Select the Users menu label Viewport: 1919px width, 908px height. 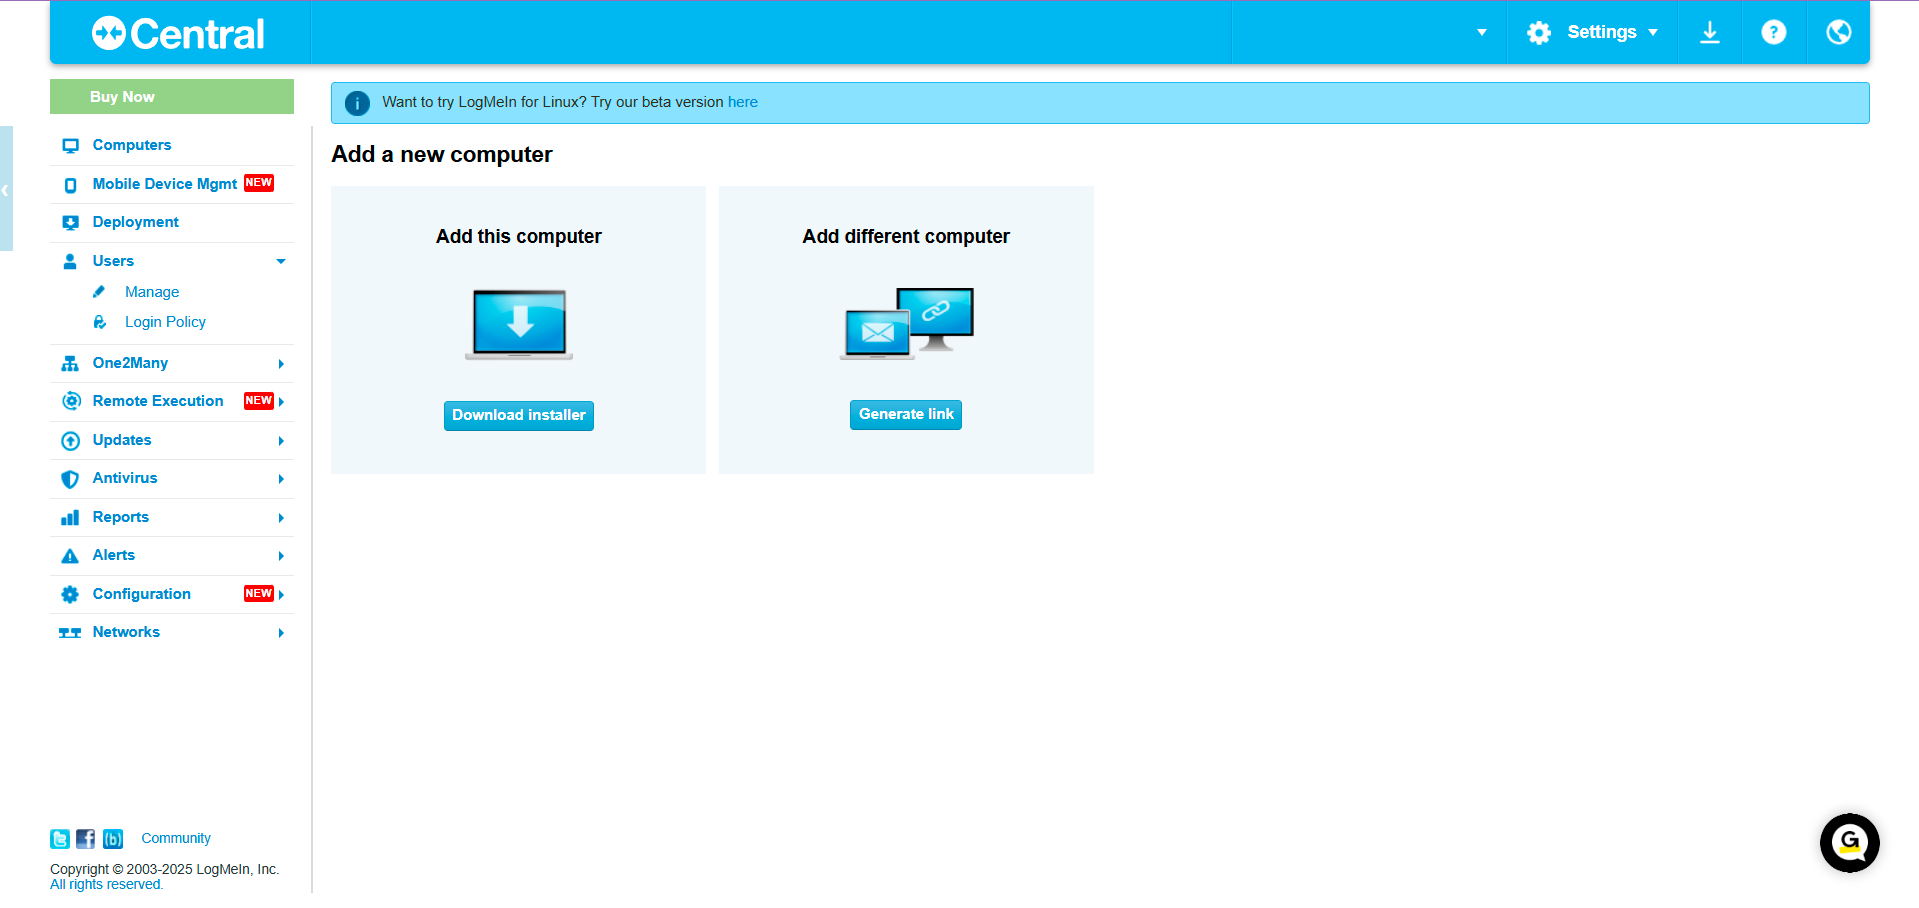pos(113,261)
